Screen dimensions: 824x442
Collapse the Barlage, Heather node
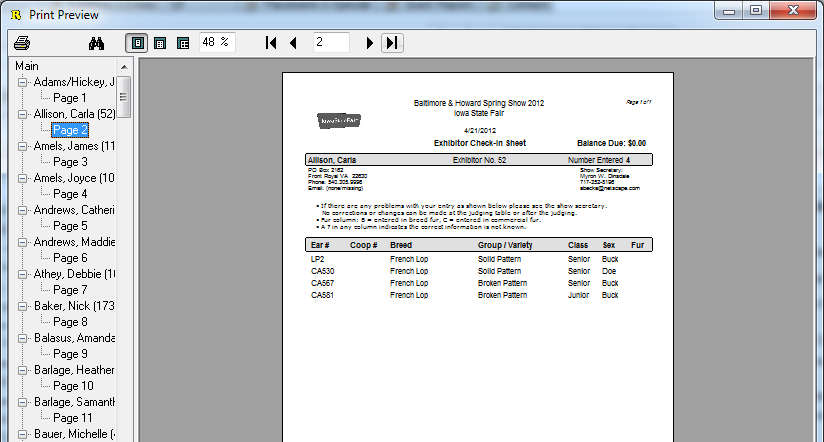tap(23, 371)
